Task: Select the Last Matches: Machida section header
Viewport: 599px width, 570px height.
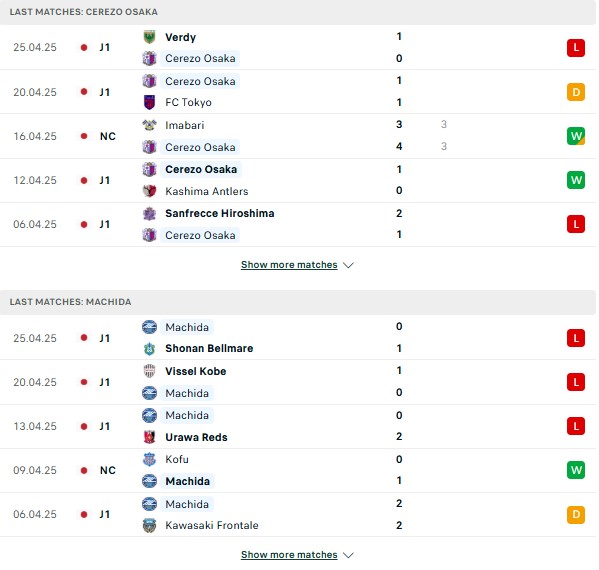Action: coord(298,302)
